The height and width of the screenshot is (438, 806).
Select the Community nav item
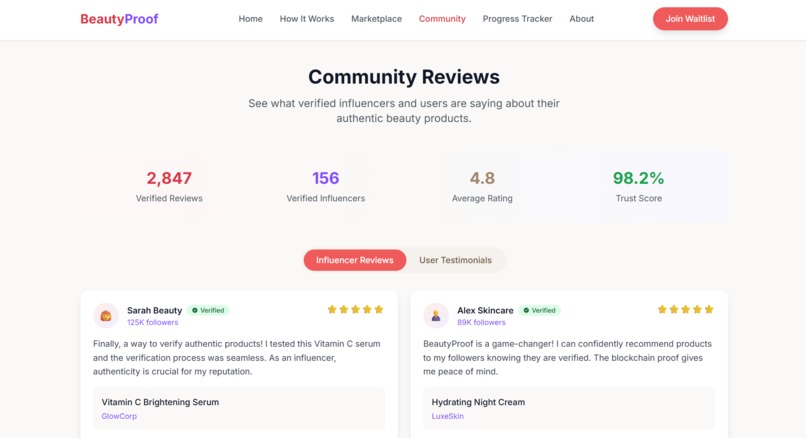coord(442,19)
